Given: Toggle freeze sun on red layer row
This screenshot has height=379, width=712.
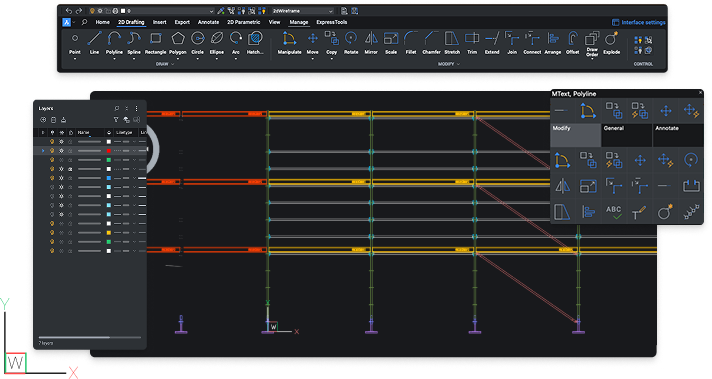Looking at the screenshot, I should tap(61, 151).
